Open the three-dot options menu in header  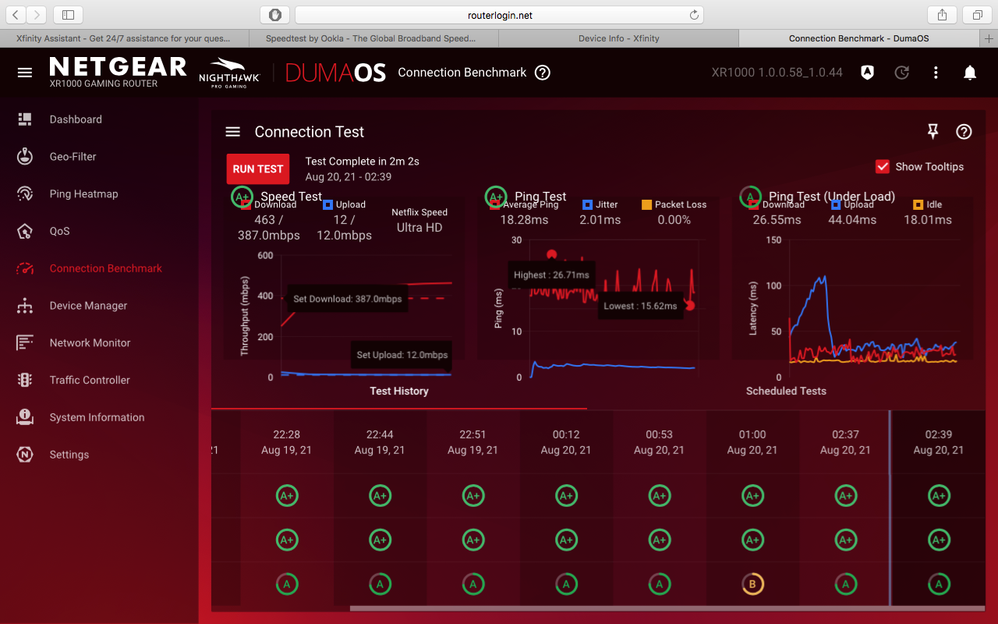pyautogui.click(x=936, y=73)
